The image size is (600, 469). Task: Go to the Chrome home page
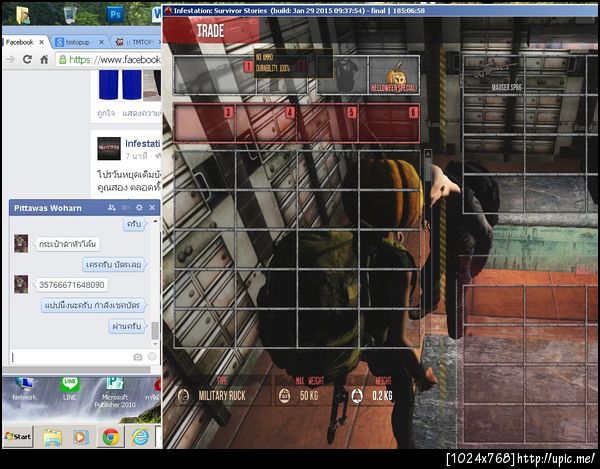pyautogui.click(x=44, y=59)
